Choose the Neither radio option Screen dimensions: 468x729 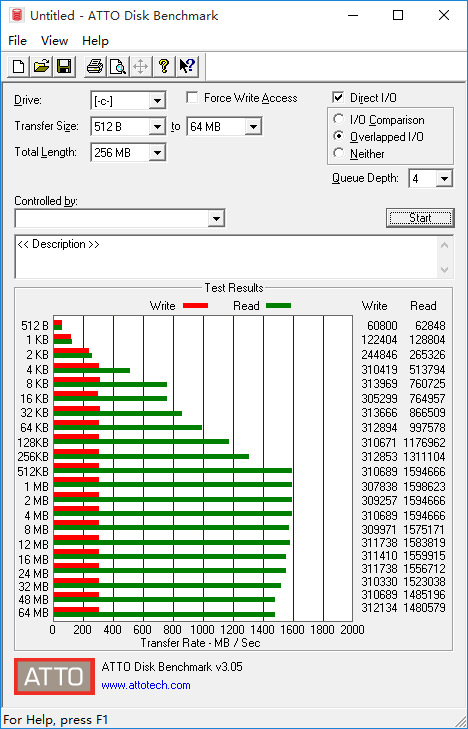[x=339, y=153]
